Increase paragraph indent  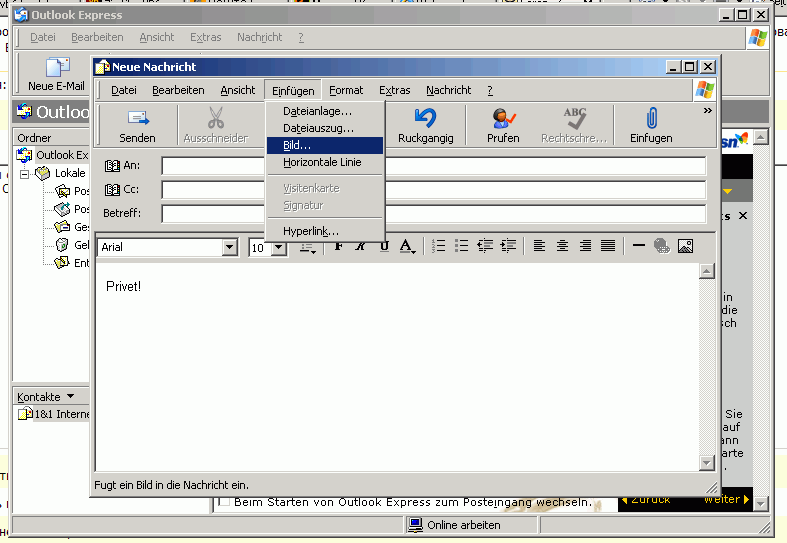[x=508, y=246]
